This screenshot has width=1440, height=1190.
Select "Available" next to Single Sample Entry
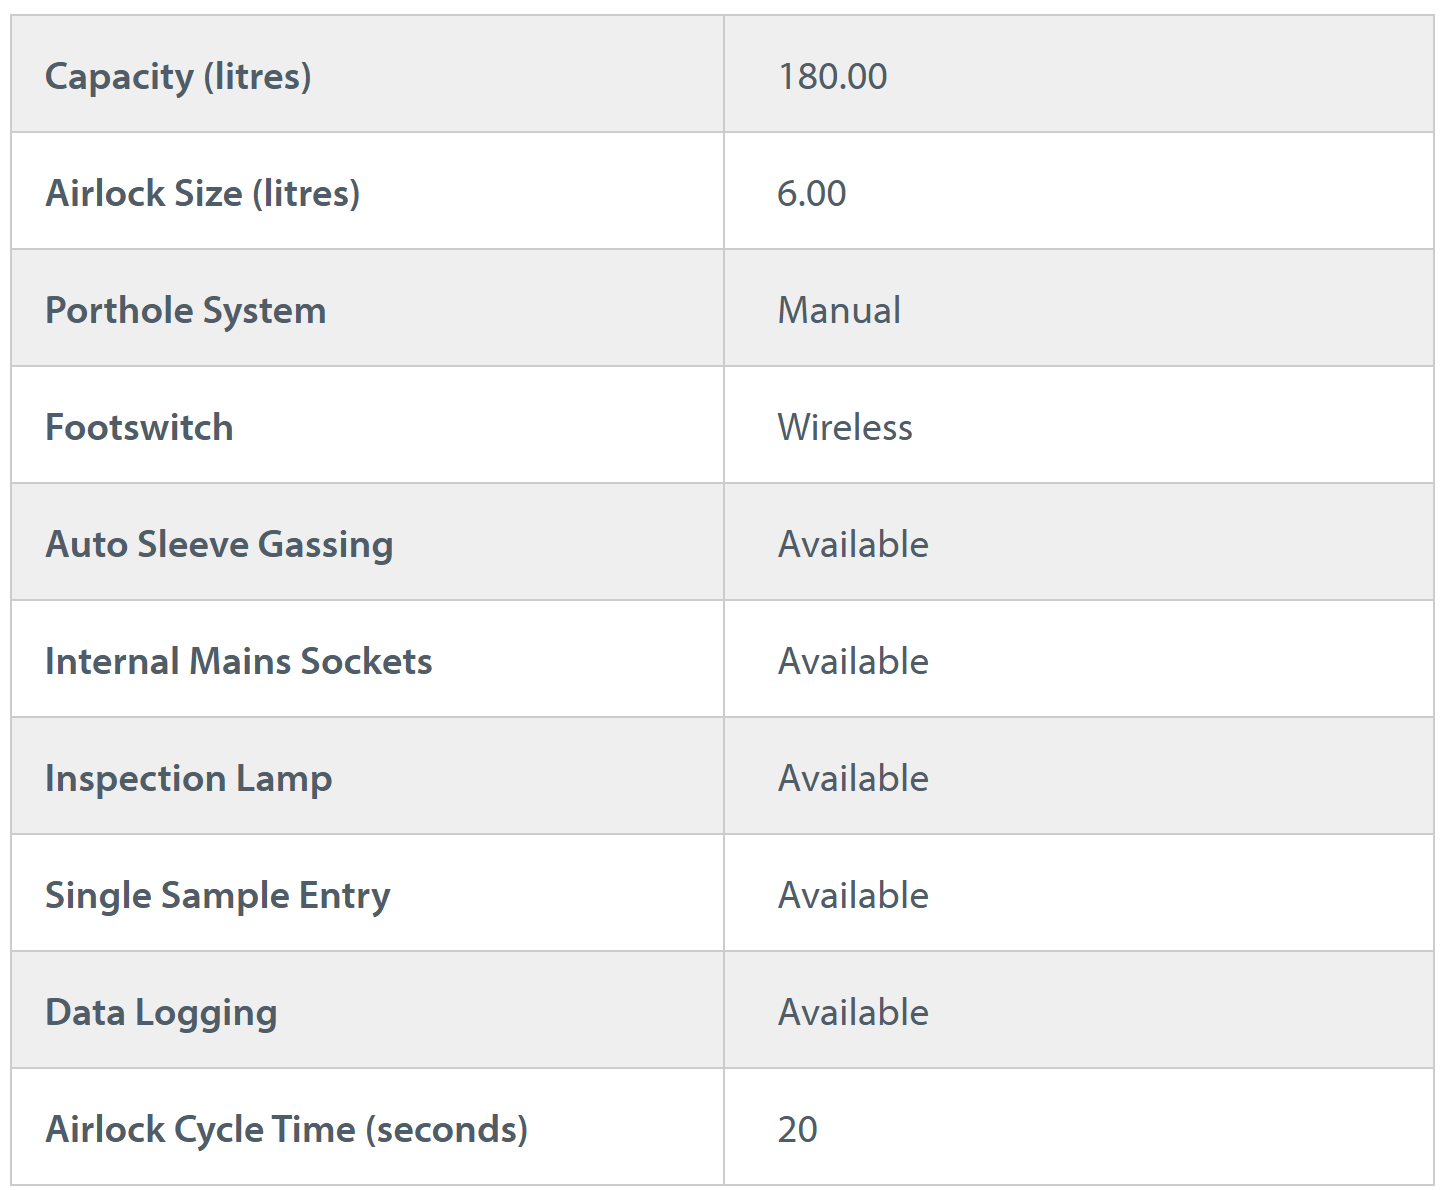pos(853,895)
